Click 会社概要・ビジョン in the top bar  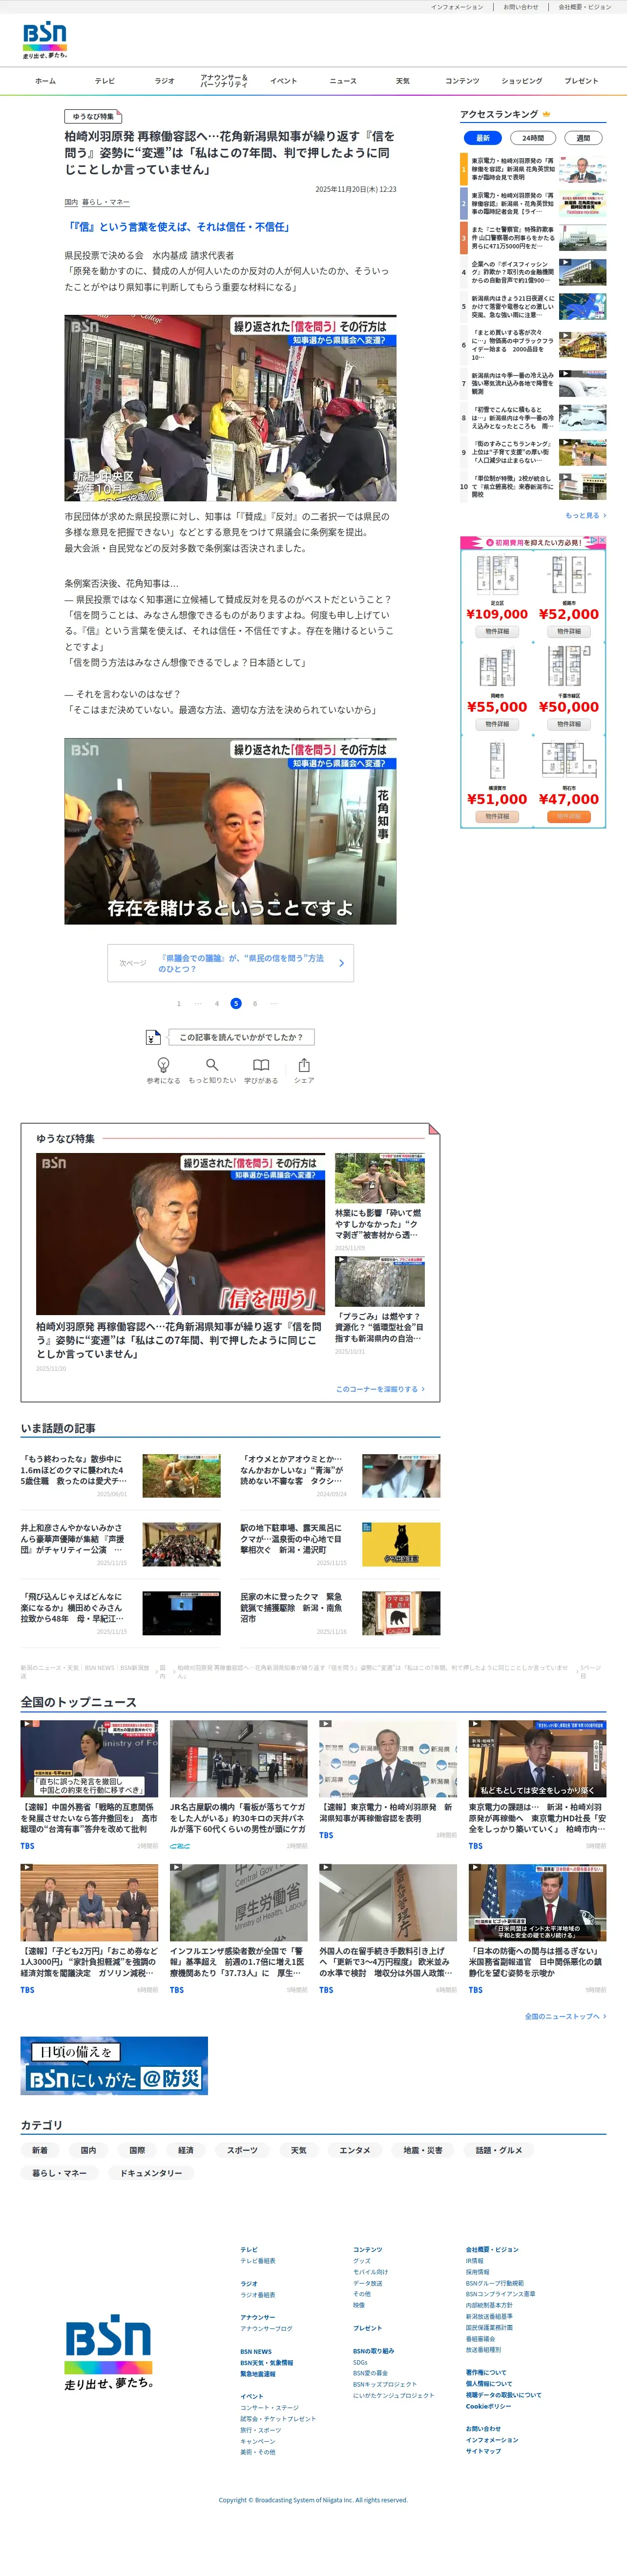pos(585,7)
